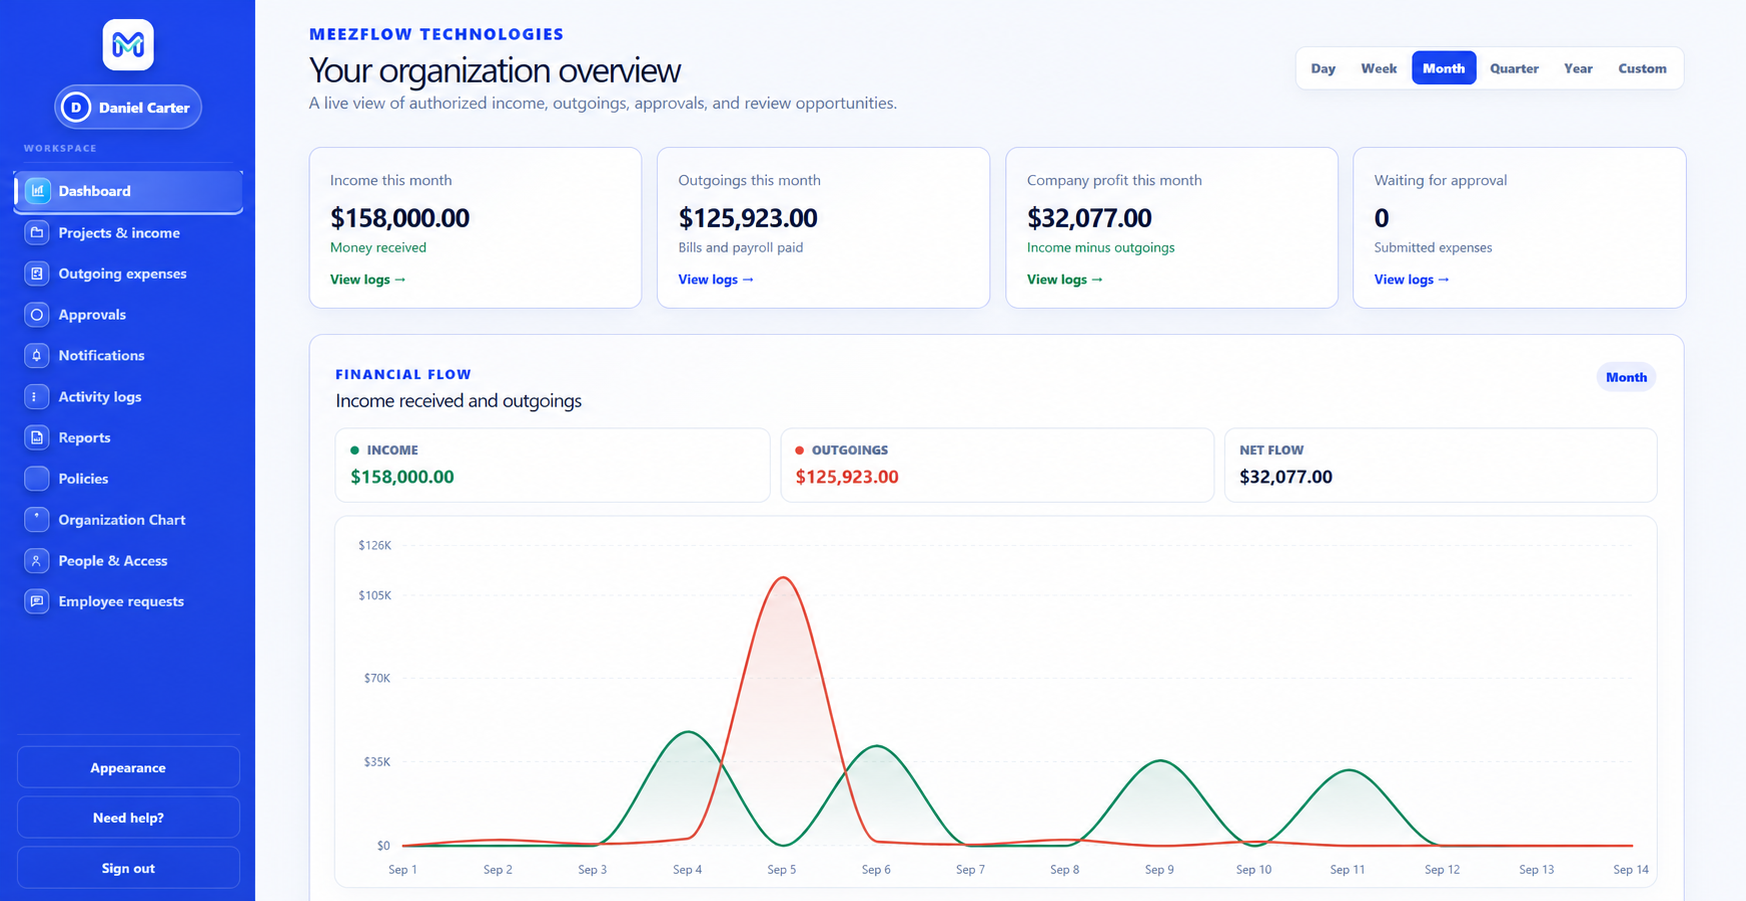The width and height of the screenshot is (1746, 901).
Task: Click the People & Access person icon
Action: coord(37,560)
